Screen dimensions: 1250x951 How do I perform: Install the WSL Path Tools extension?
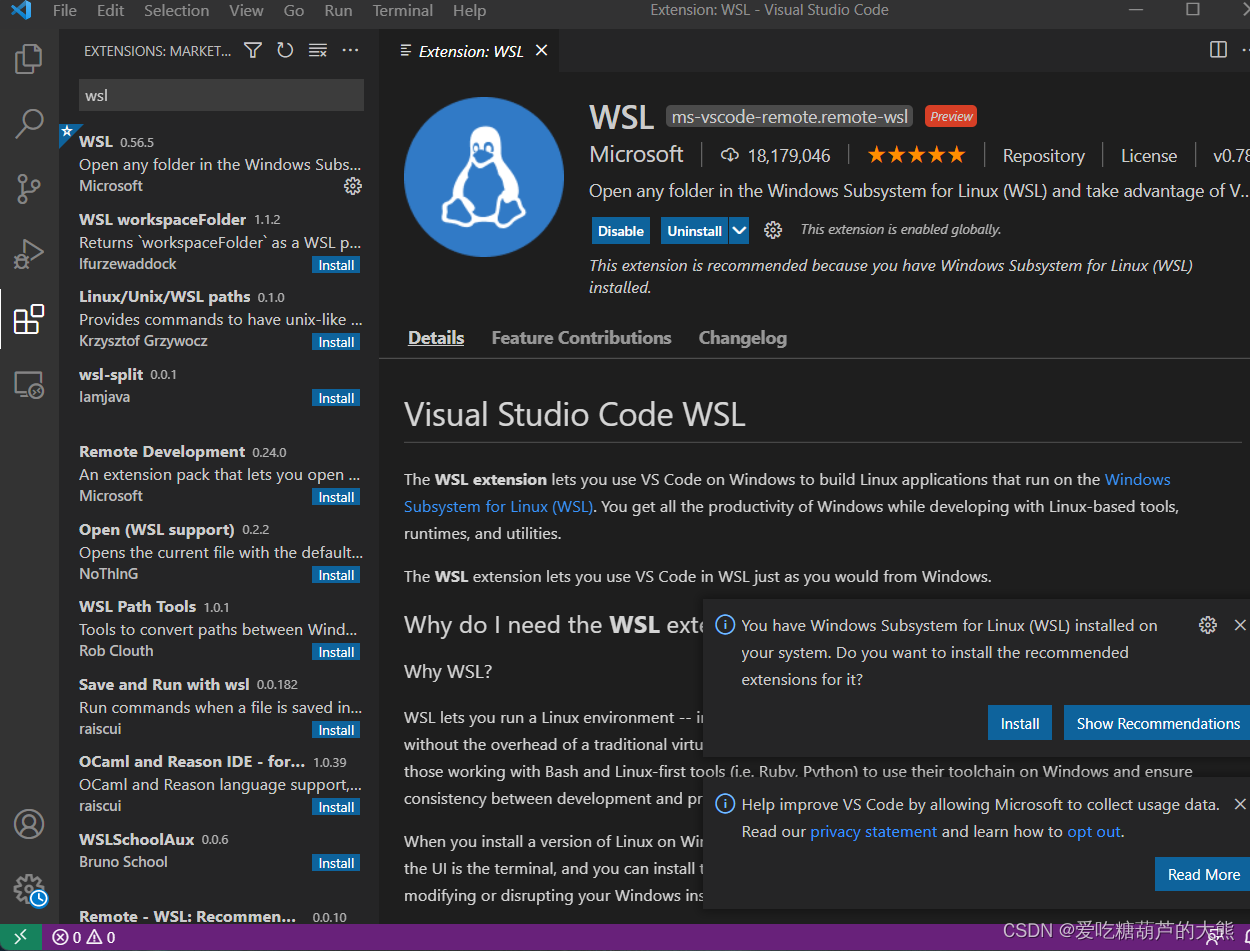[x=336, y=651]
